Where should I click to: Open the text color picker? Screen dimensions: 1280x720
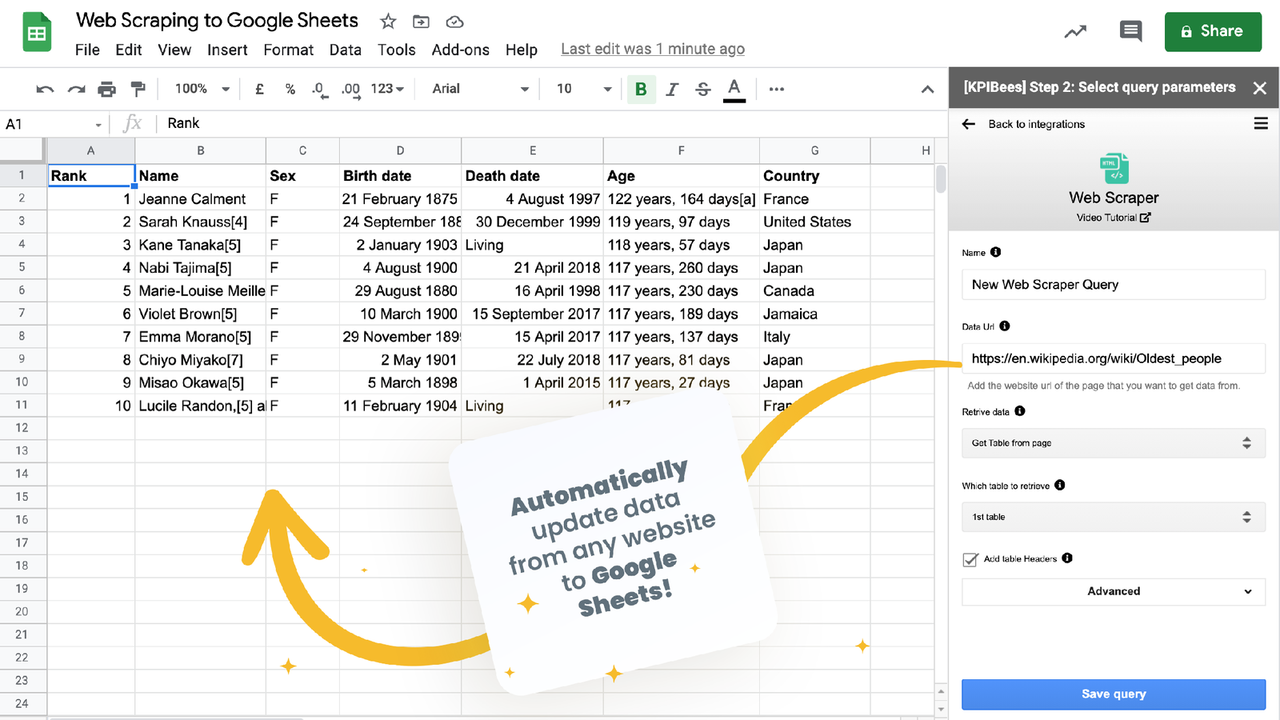point(734,89)
